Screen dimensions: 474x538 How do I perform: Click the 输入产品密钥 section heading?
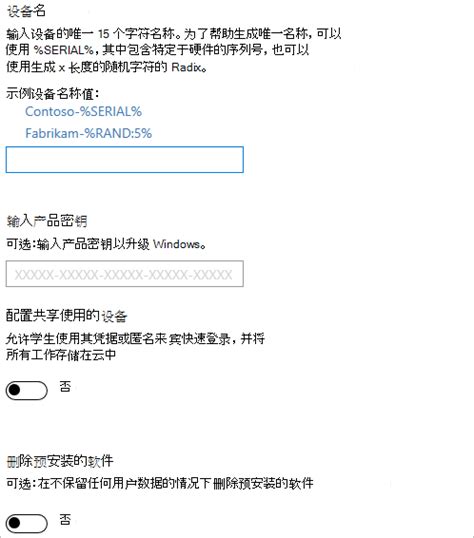pyautogui.click(x=47, y=221)
